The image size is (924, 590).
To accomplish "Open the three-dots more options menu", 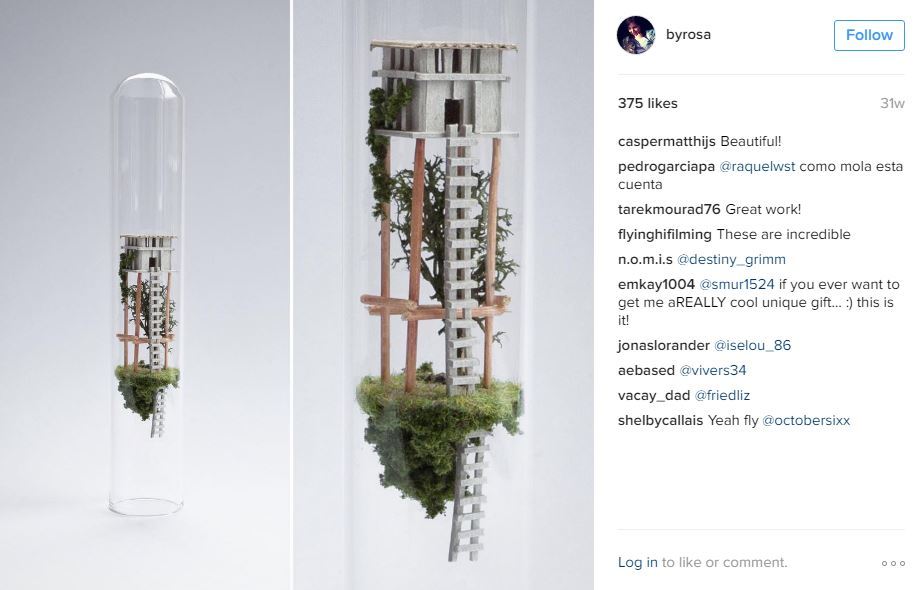I will click(893, 563).
